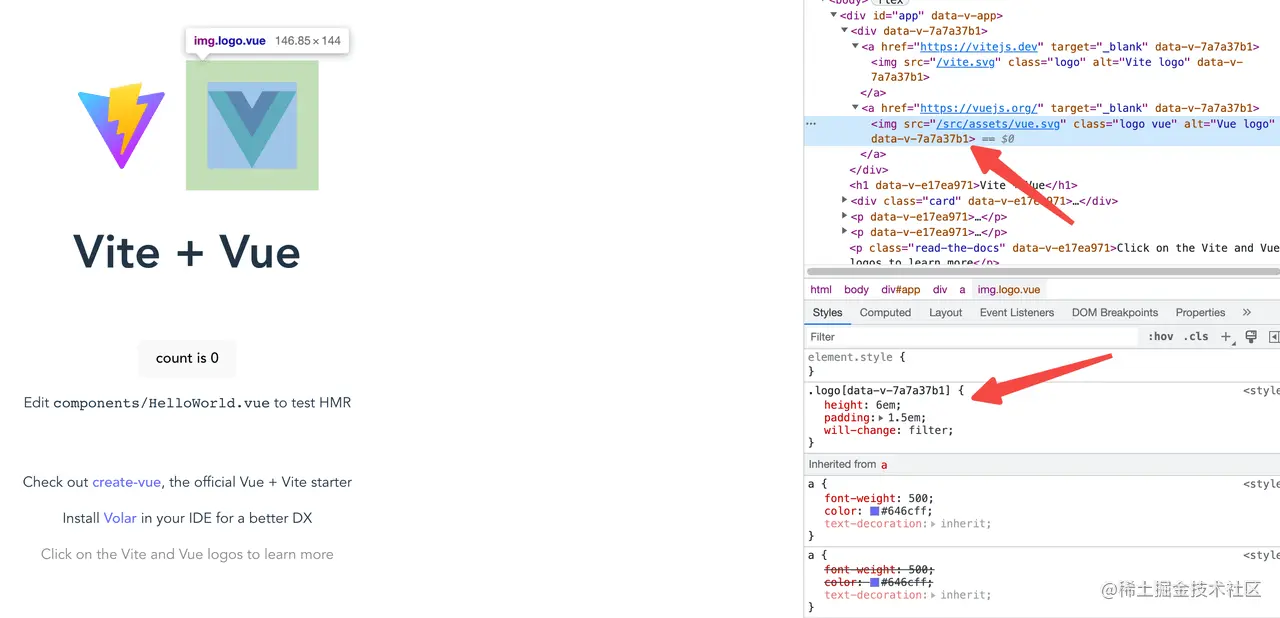The image size is (1280, 618).
Task: Follow the /src/assets/vue.svg src link
Action: coord(998,124)
